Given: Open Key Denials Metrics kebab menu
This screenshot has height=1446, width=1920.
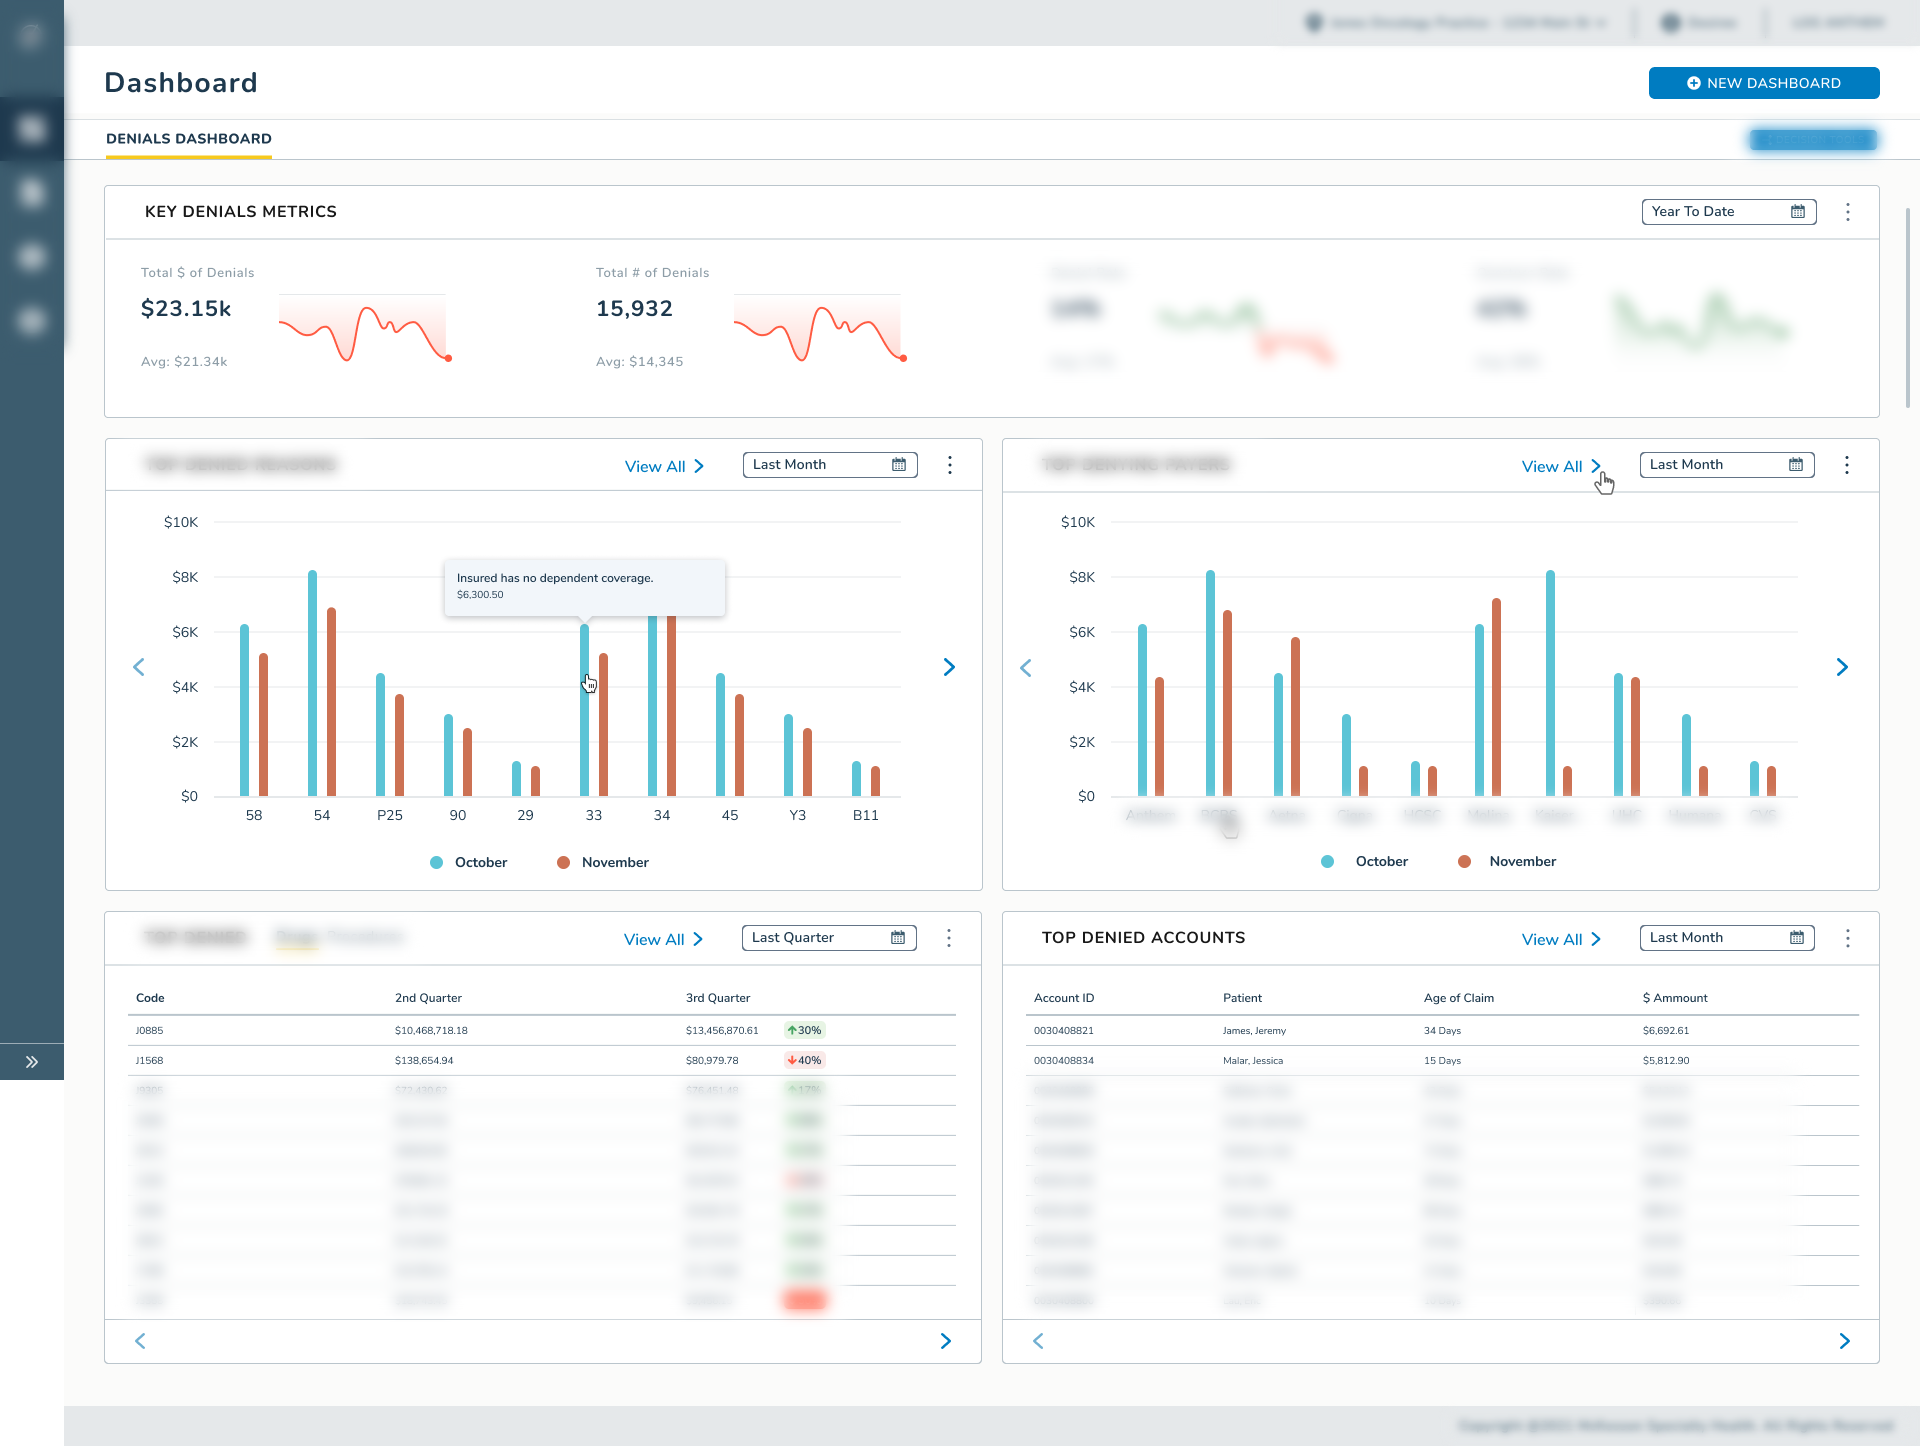Looking at the screenshot, I should 1848,212.
